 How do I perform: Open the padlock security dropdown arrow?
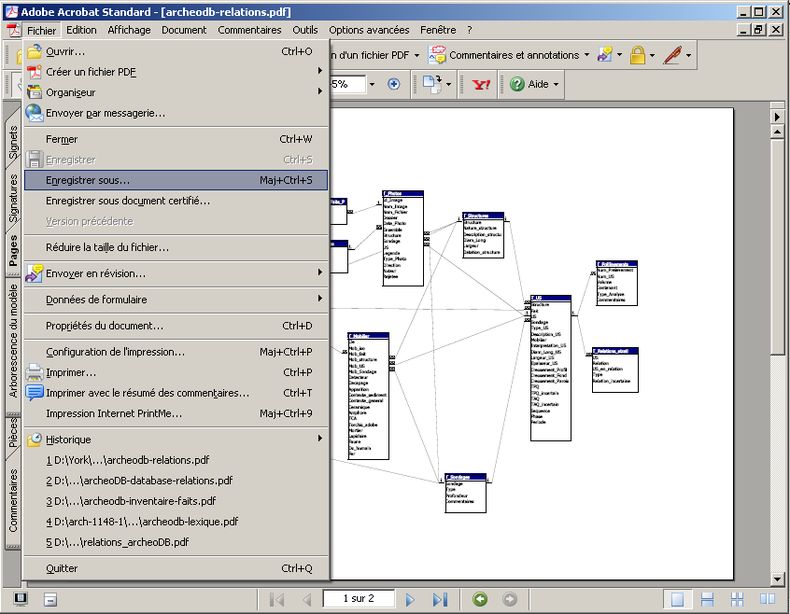(x=652, y=55)
